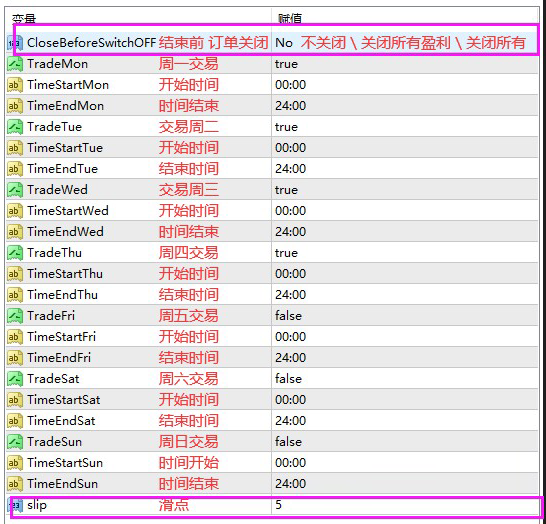Click the ab icon beside TimeEndMon
The height and width of the screenshot is (524, 546).
(x=15, y=106)
